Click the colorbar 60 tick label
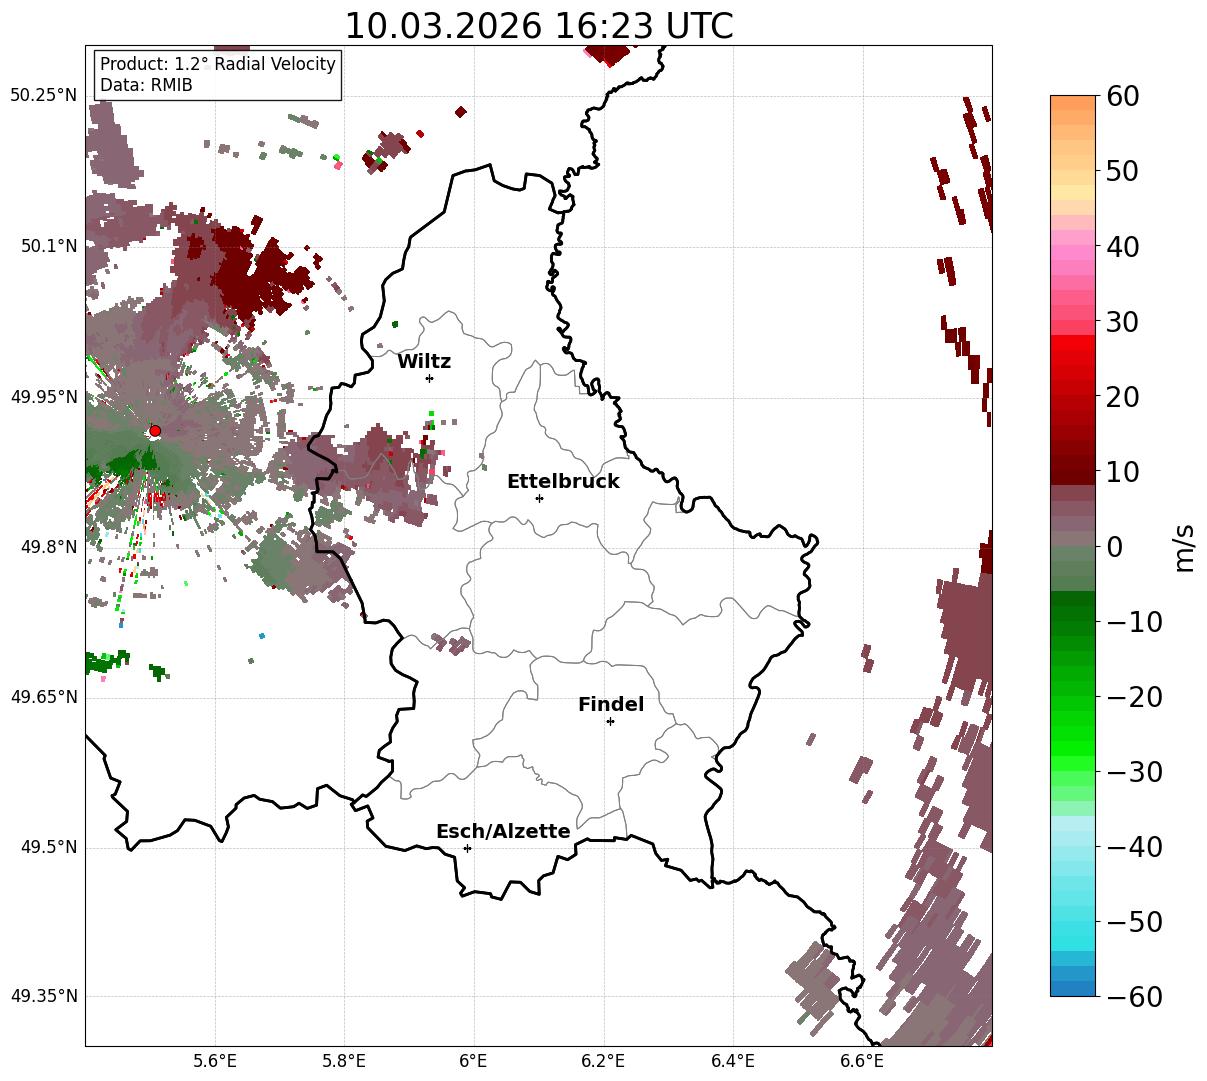The image size is (1207, 1081). click(x=1121, y=96)
